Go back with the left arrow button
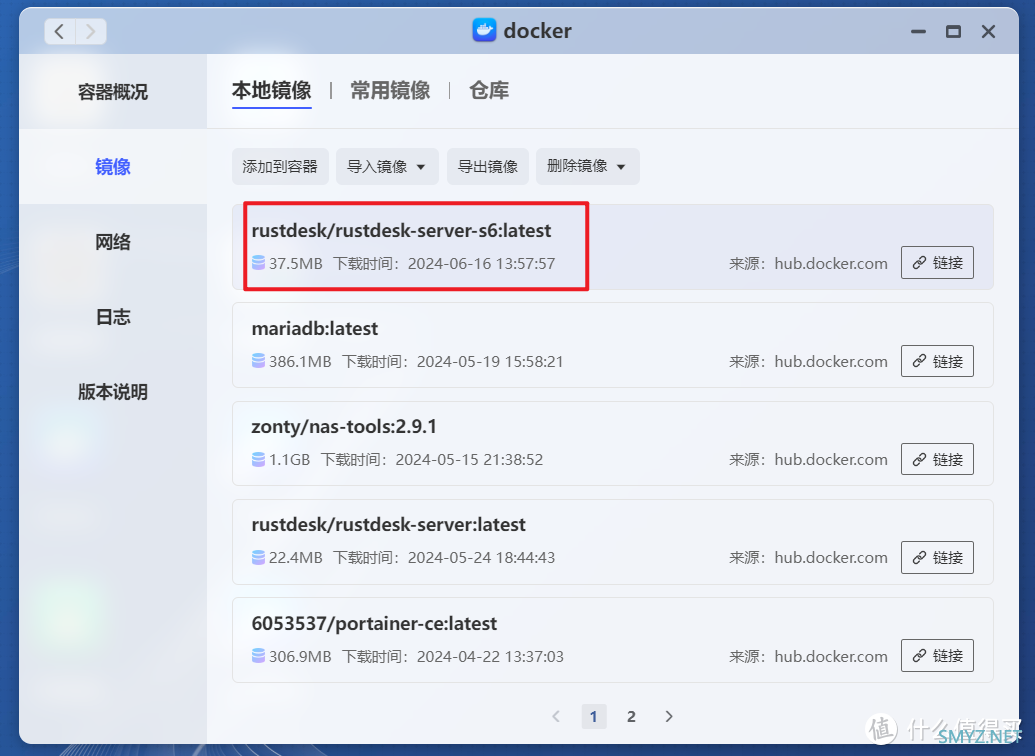 click(60, 31)
